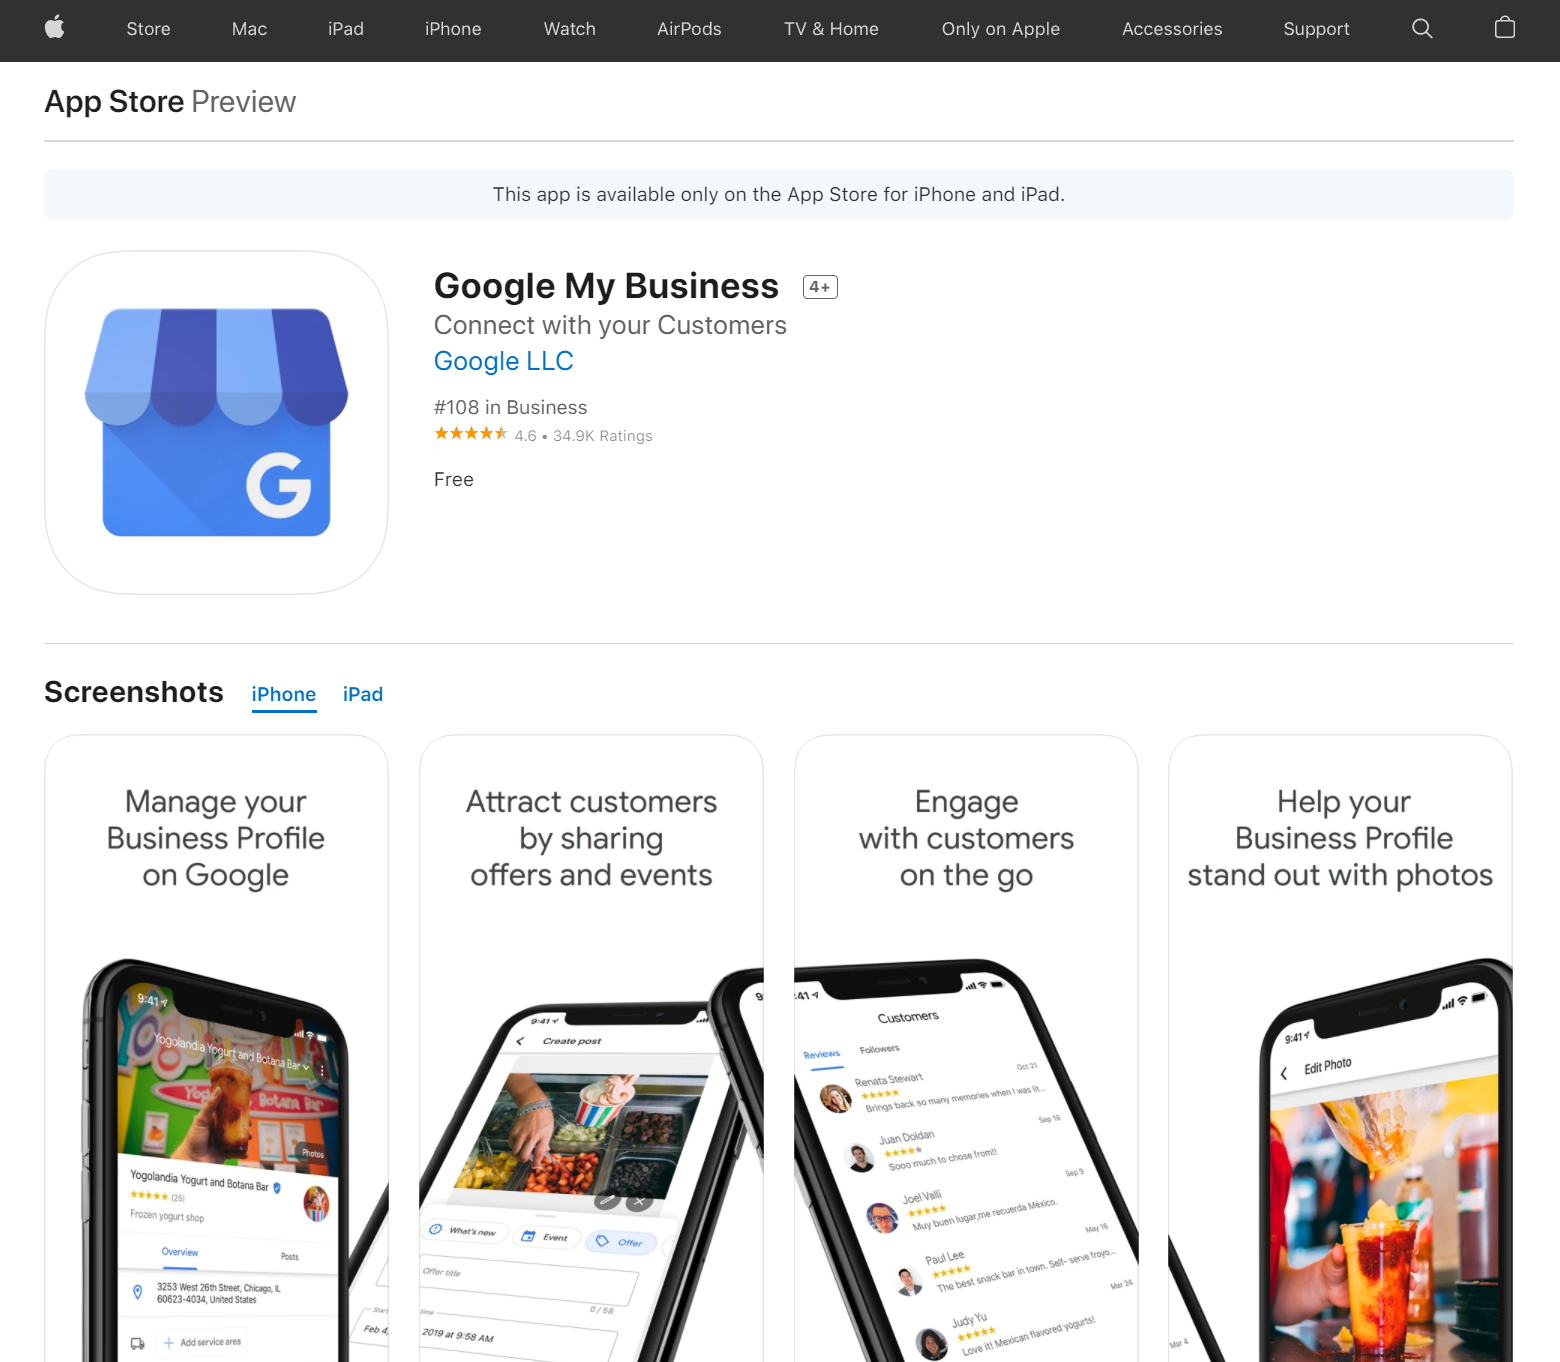Click the star rating icons
This screenshot has height=1362, width=1560.
pyautogui.click(x=471, y=434)
